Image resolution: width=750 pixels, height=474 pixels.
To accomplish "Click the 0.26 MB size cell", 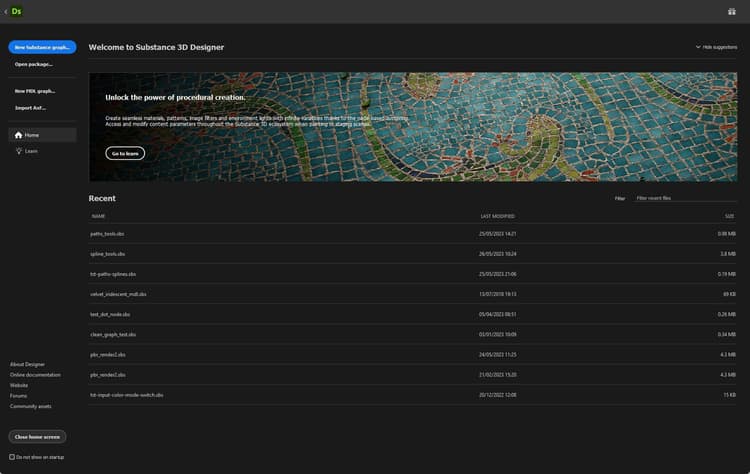I will [x=727, y=314].
